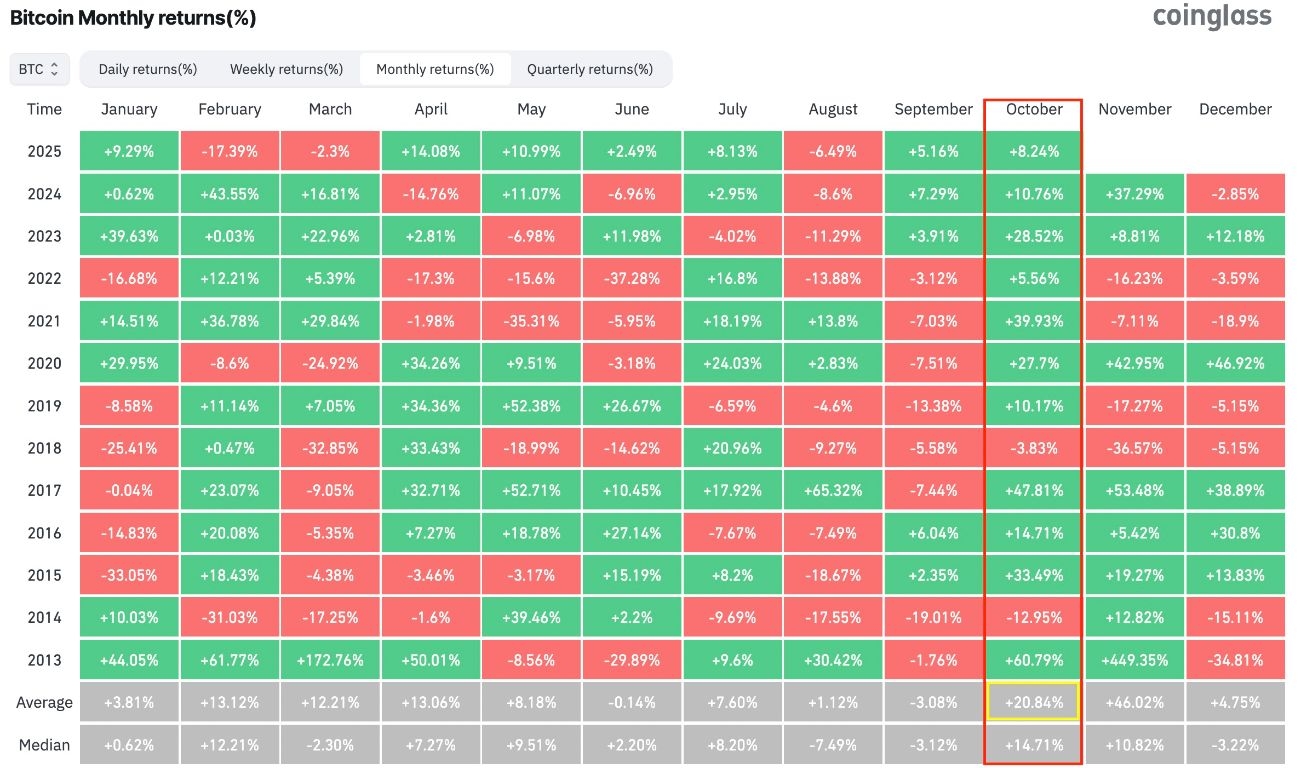Click the Median October value of +14.71%
The image size is (1311, 768).
[1033, 744]
